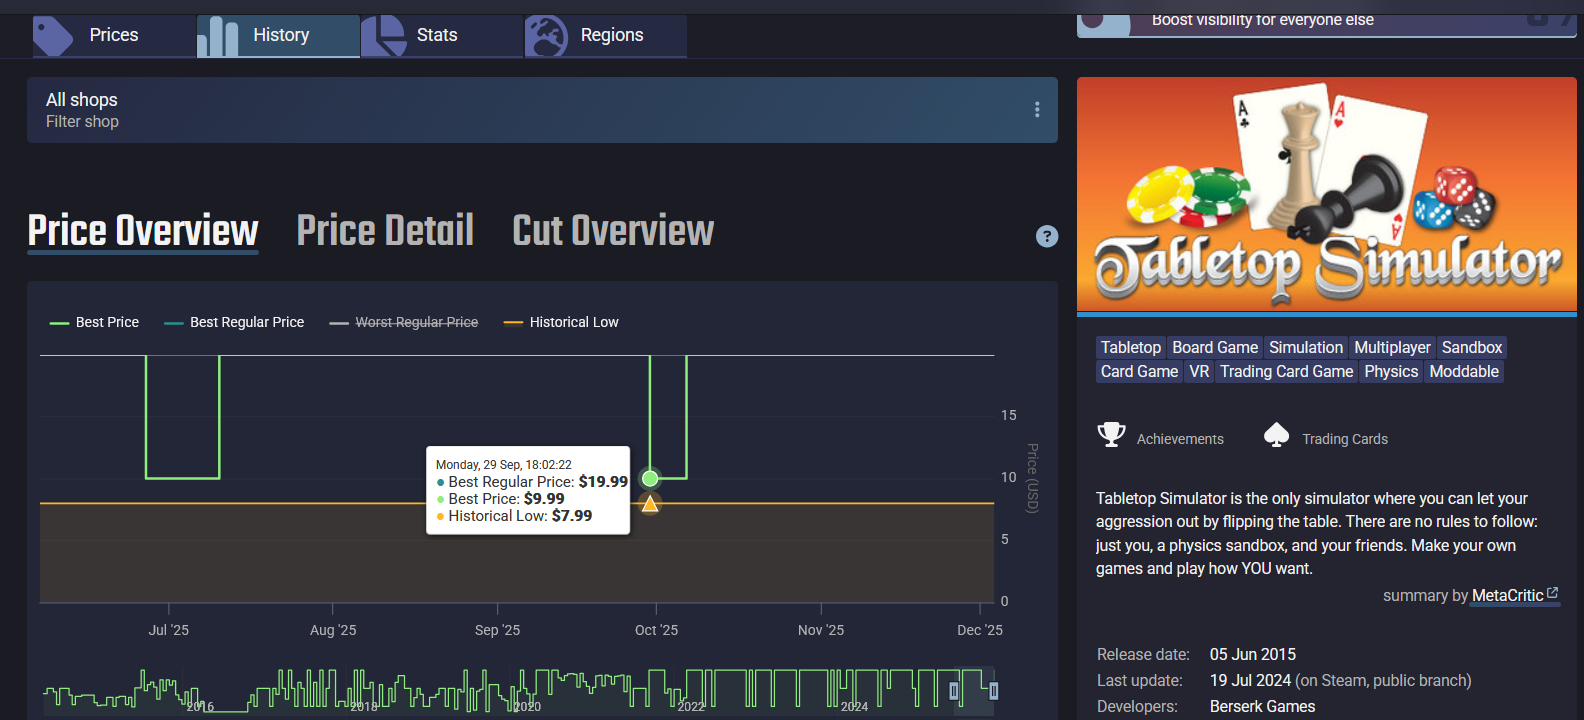Click the Achievements trophy icon
This screenshot has width=1584, height=720.
point(1111,435)
